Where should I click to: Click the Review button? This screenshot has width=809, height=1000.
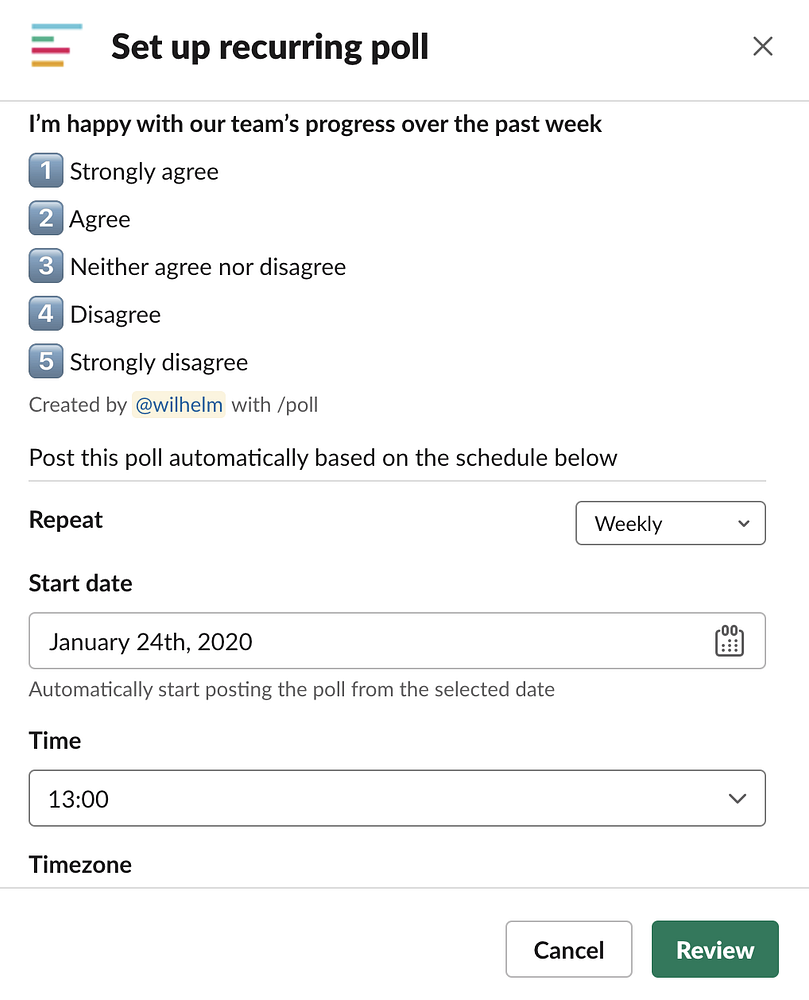(715, 949)
